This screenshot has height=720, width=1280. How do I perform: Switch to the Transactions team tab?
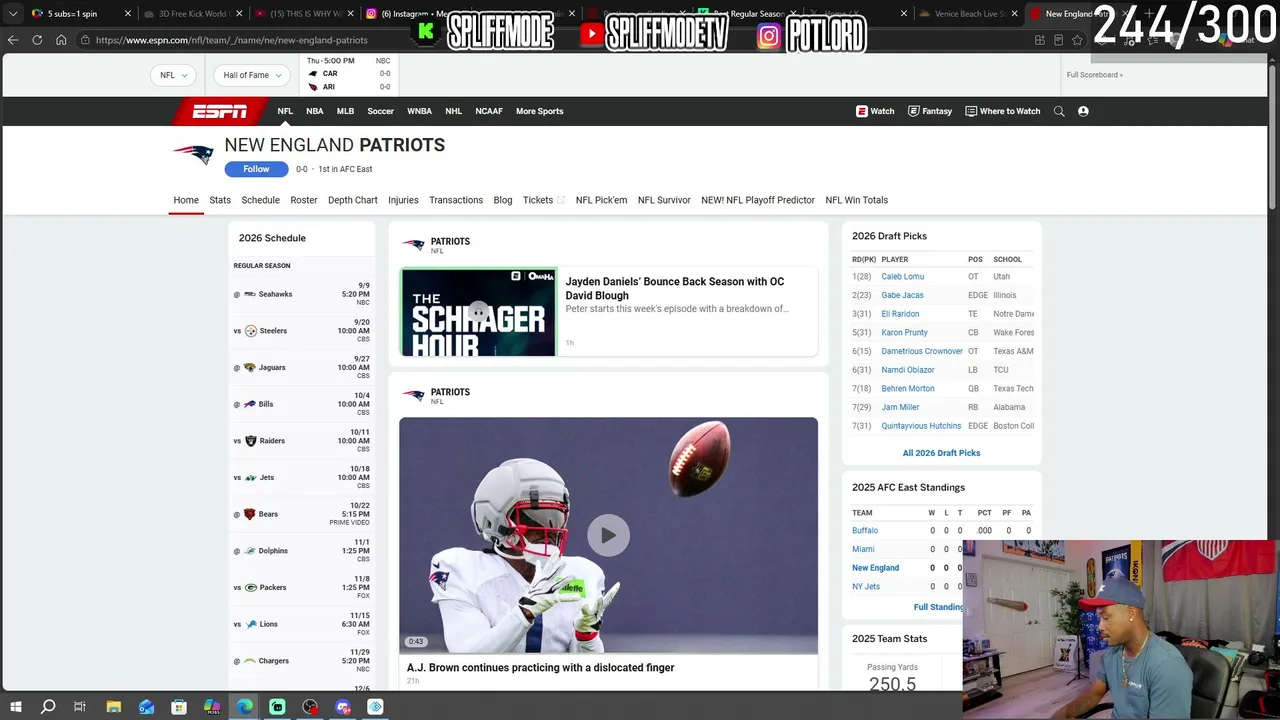pos(456,200)
